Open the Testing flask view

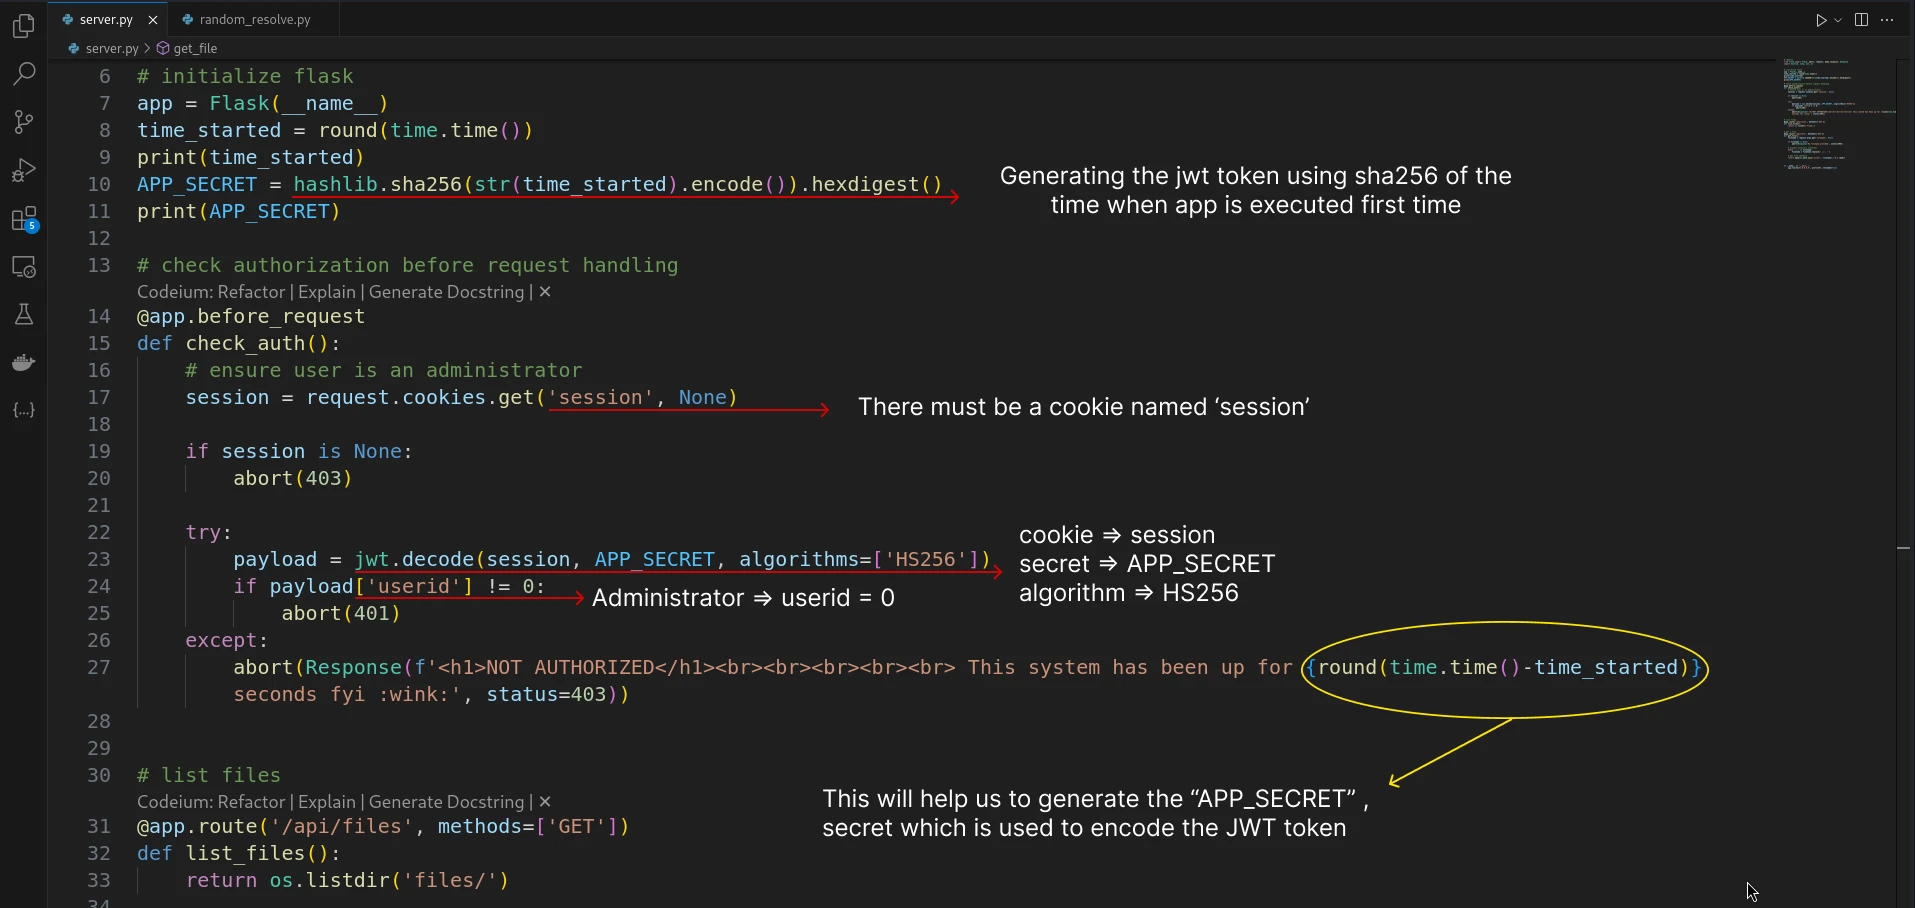[x=24, y=315]
